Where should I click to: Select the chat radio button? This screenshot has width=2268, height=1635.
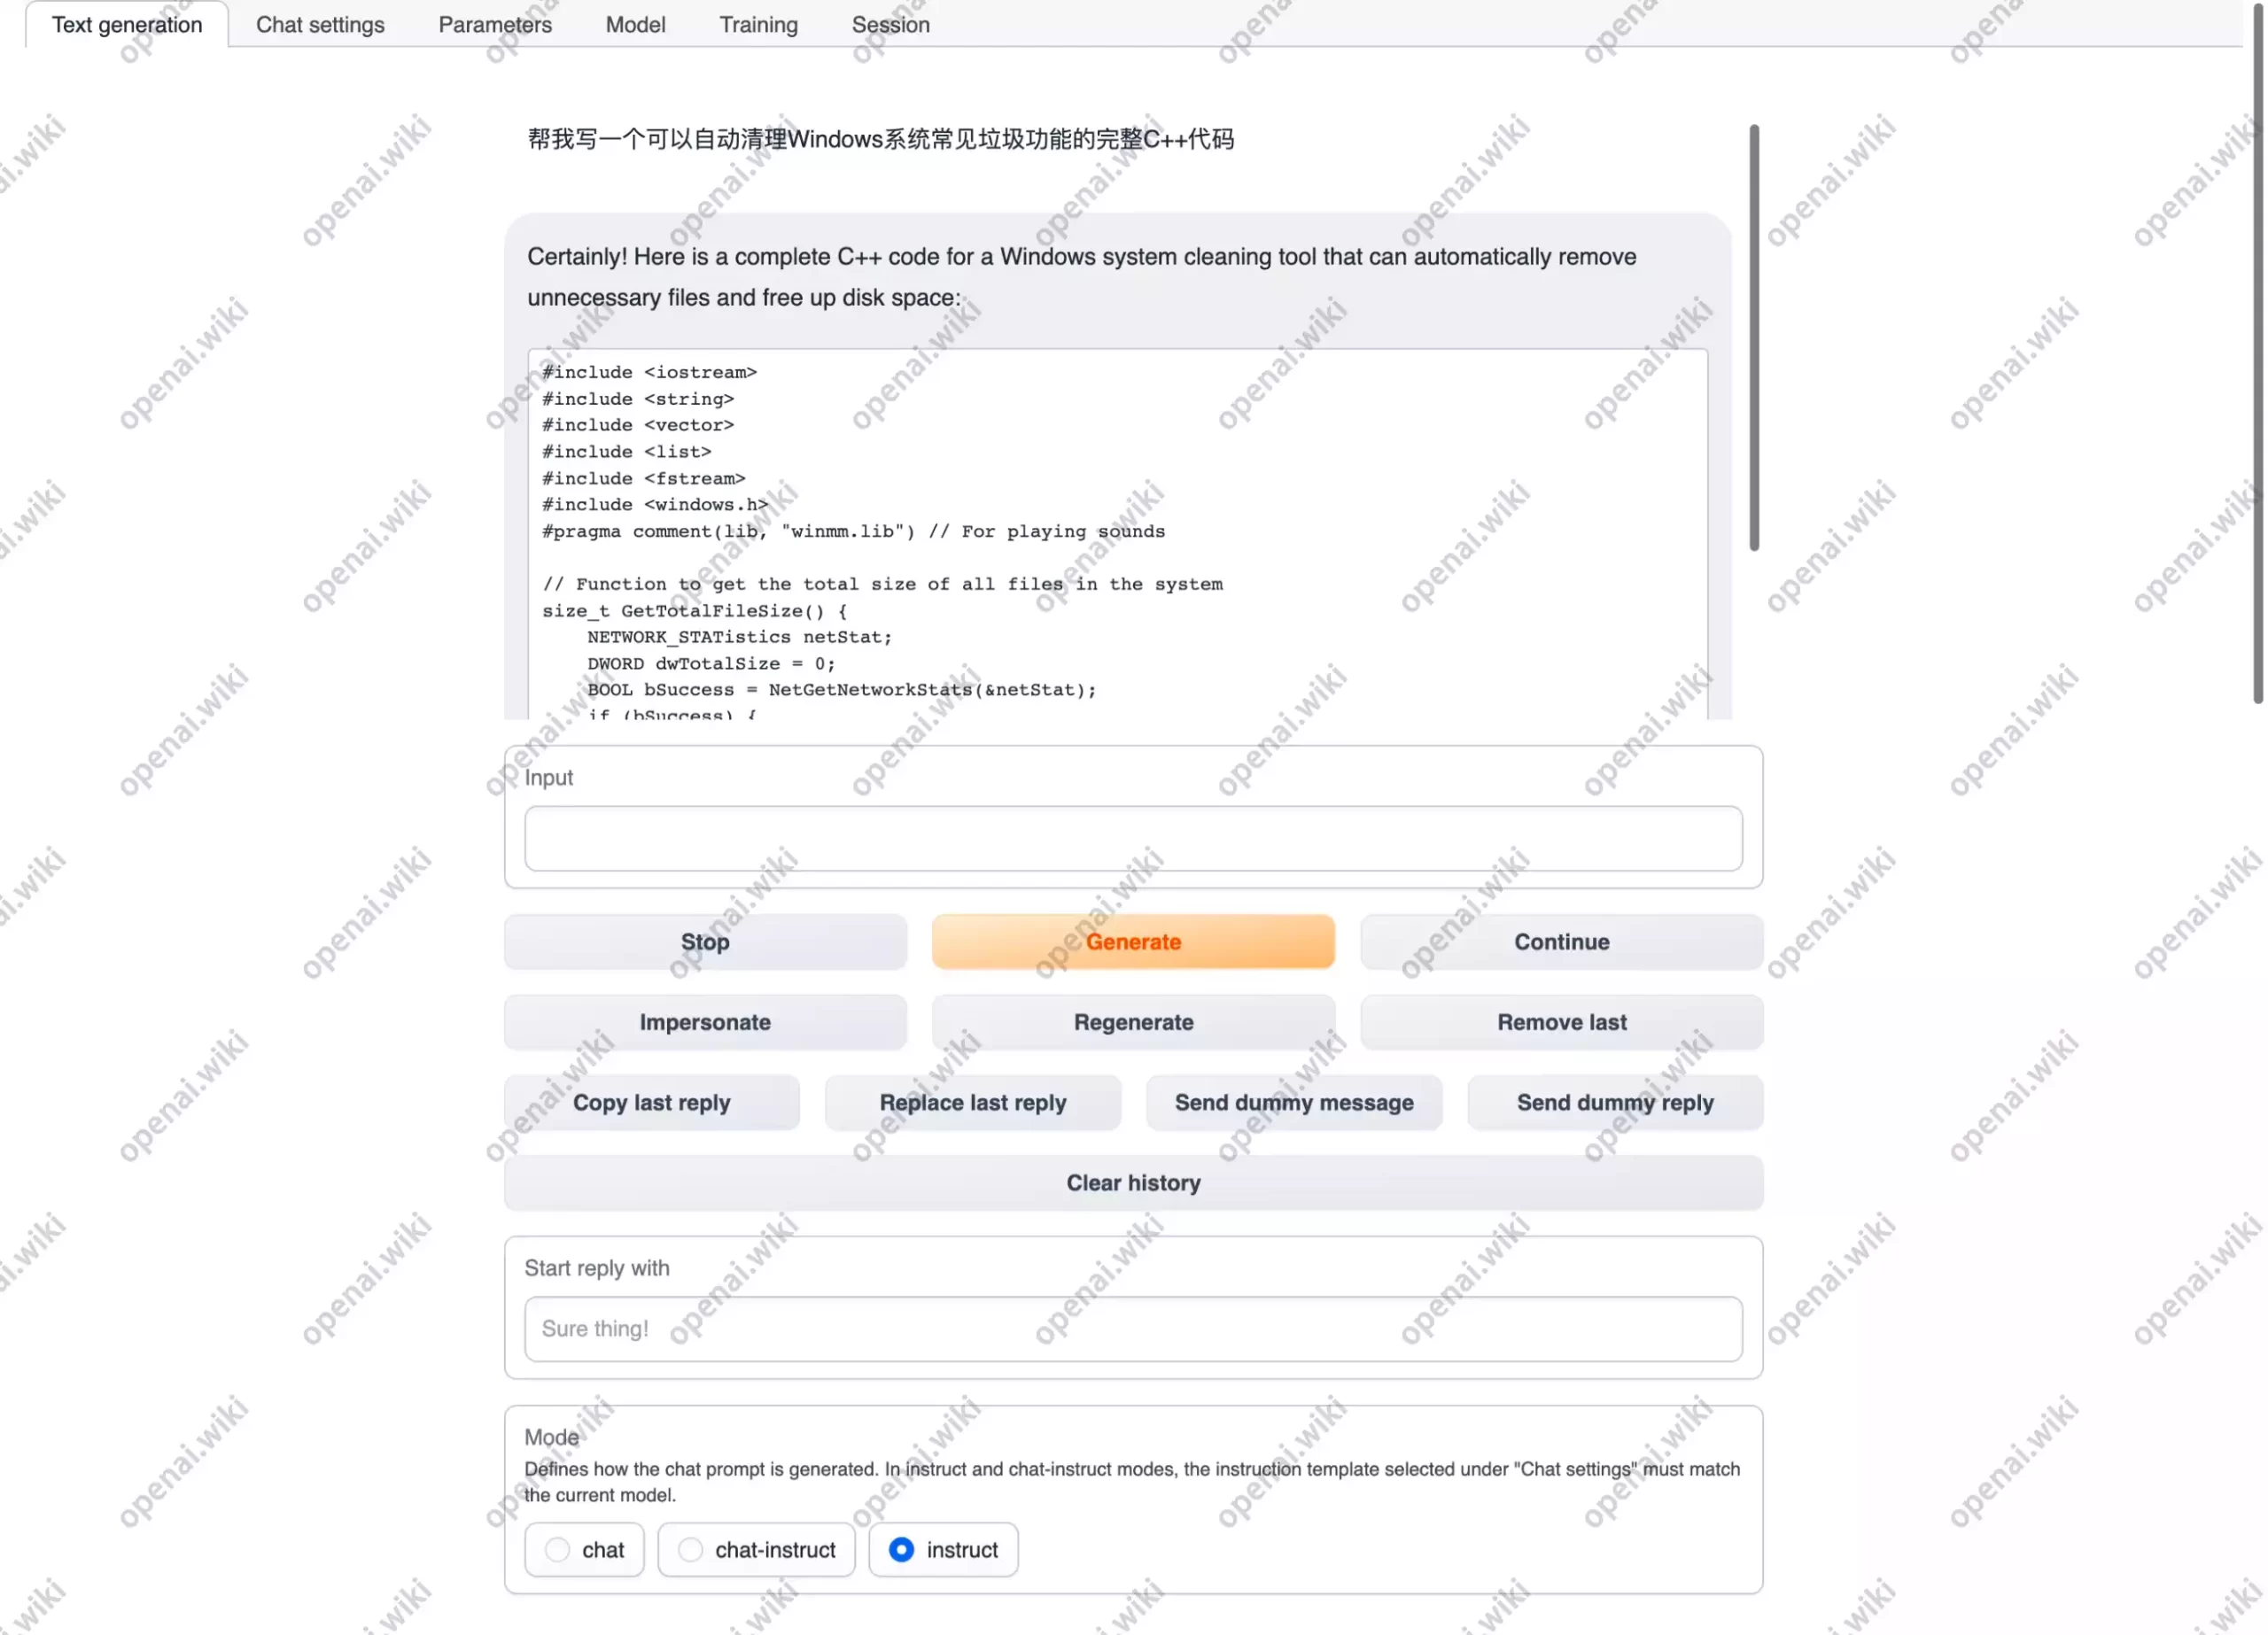556,1551
